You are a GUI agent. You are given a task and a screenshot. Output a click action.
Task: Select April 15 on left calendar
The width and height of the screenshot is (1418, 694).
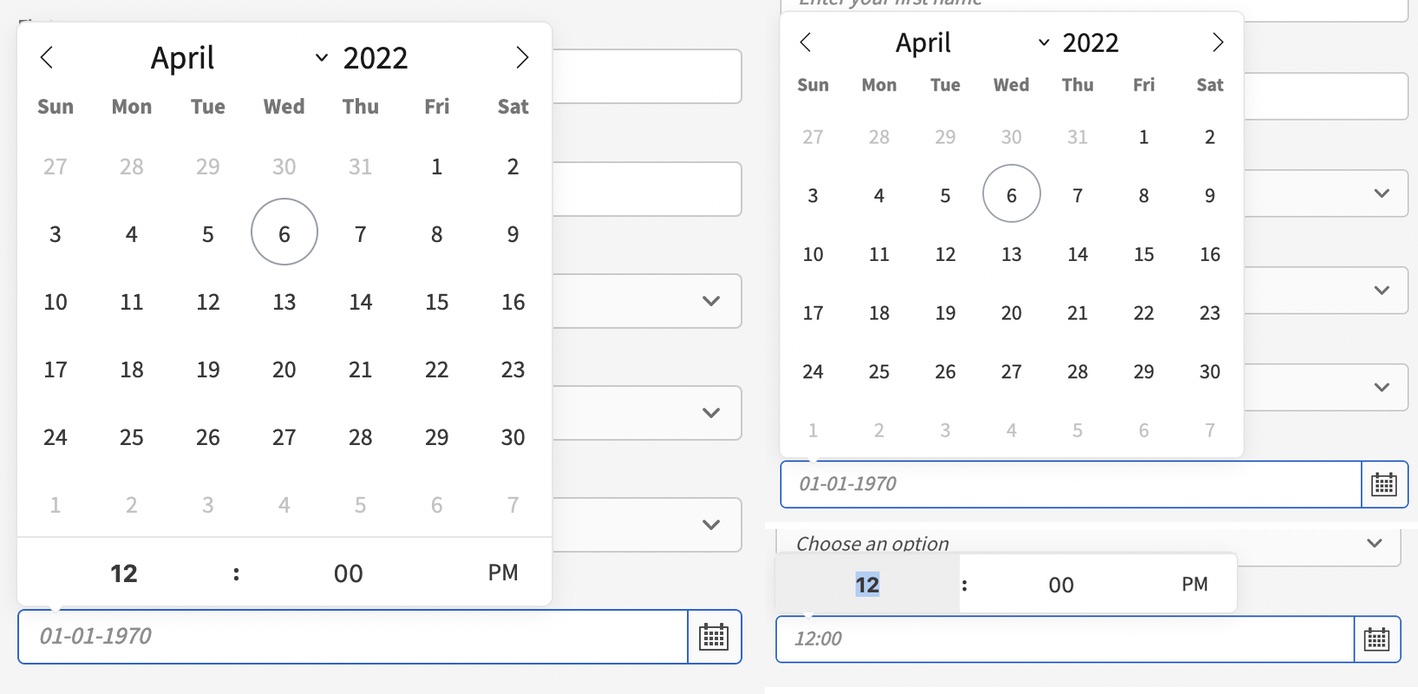coord(436,301)
